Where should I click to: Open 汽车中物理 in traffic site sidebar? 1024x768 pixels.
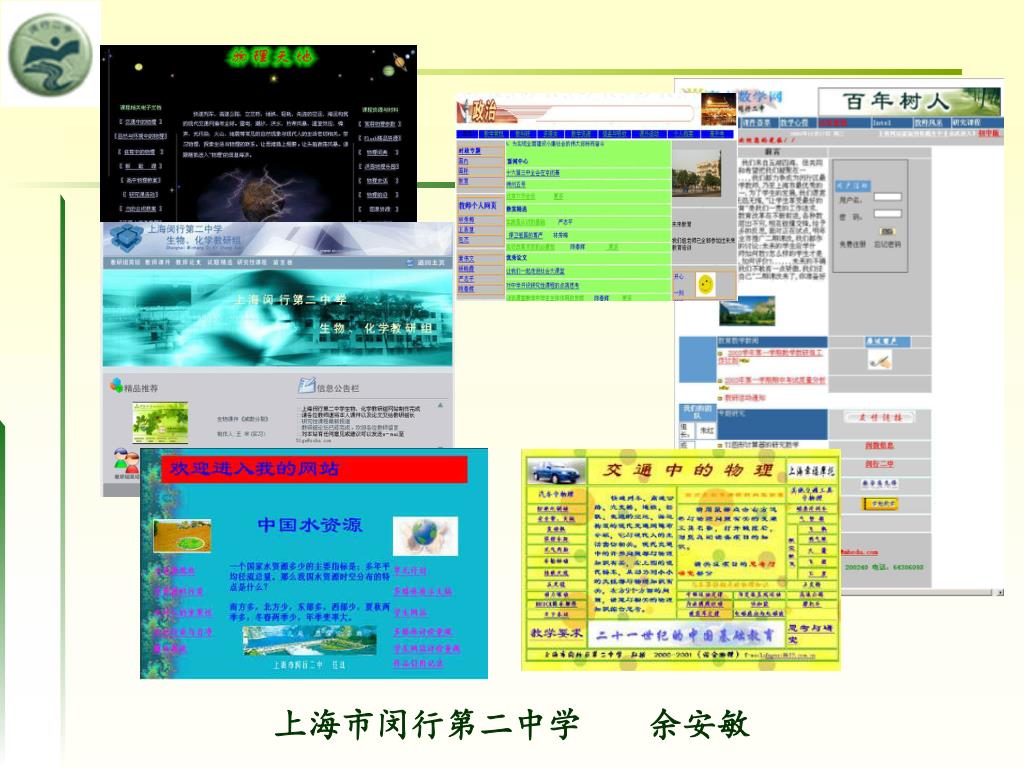click(x=556, y=494)
